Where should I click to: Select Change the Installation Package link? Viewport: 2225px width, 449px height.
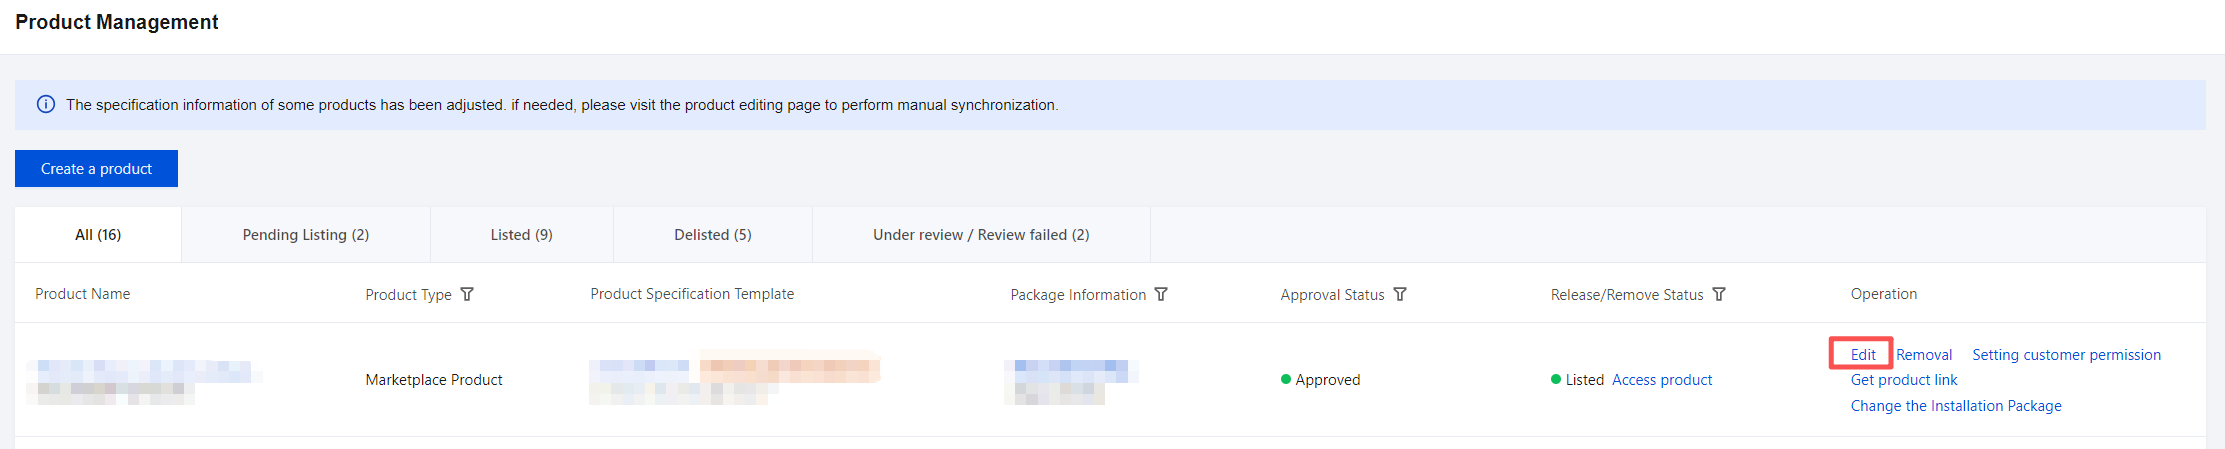1955,406
